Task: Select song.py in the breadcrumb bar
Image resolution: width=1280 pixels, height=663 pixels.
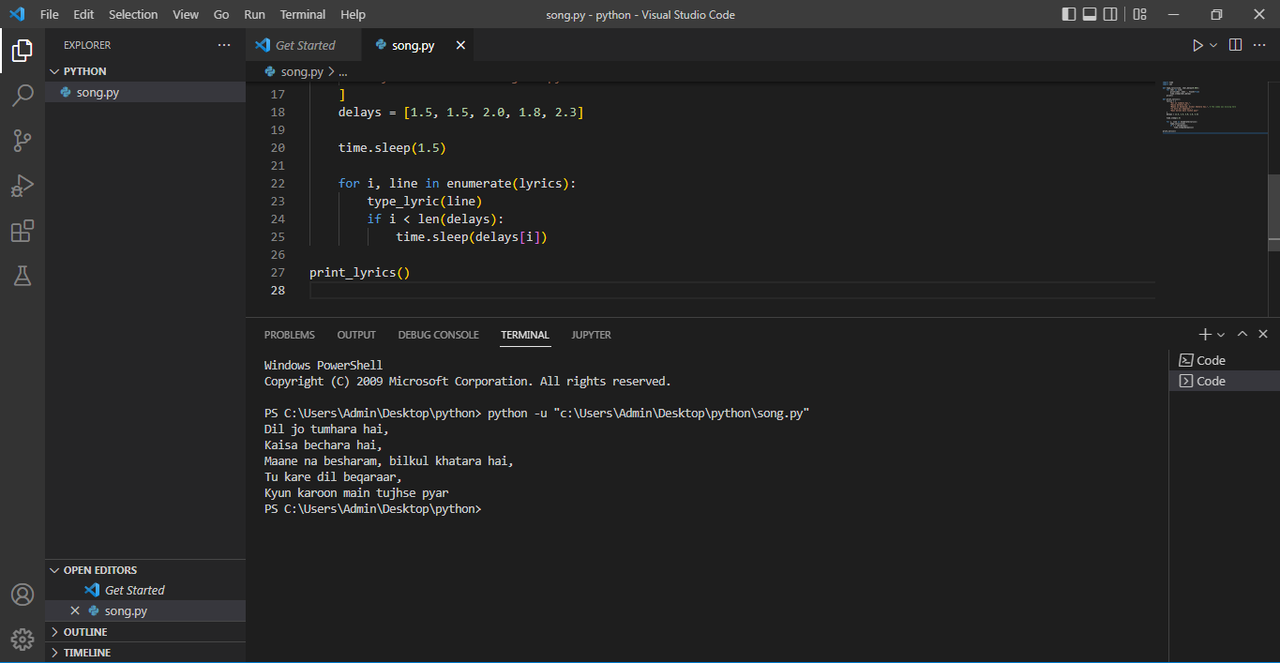Action: pos(303,71)
